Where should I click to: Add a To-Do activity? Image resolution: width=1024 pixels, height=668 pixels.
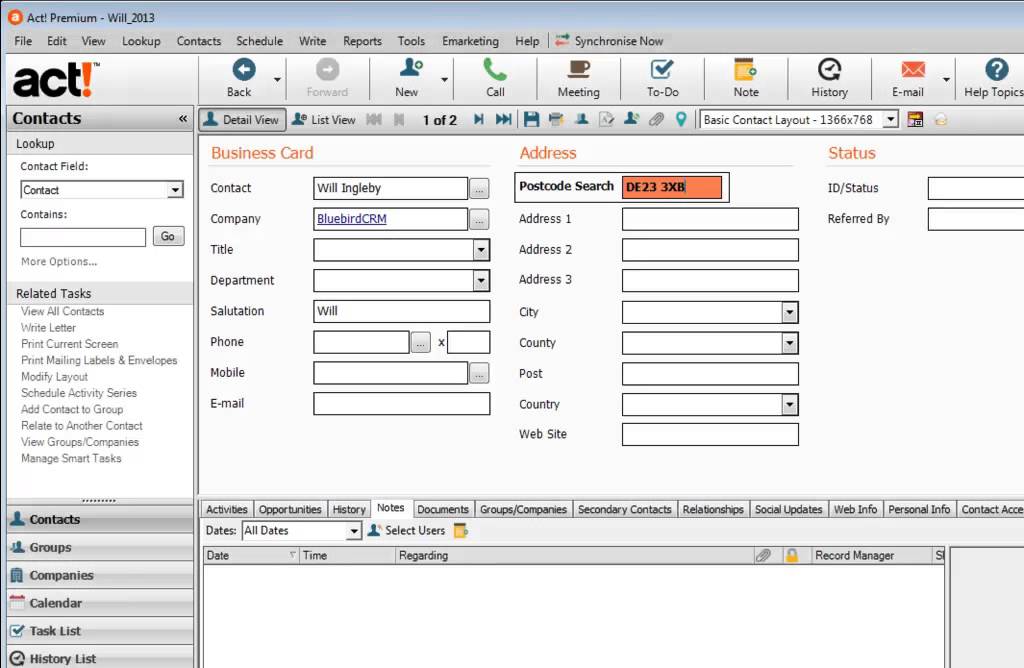click(662, 78)
